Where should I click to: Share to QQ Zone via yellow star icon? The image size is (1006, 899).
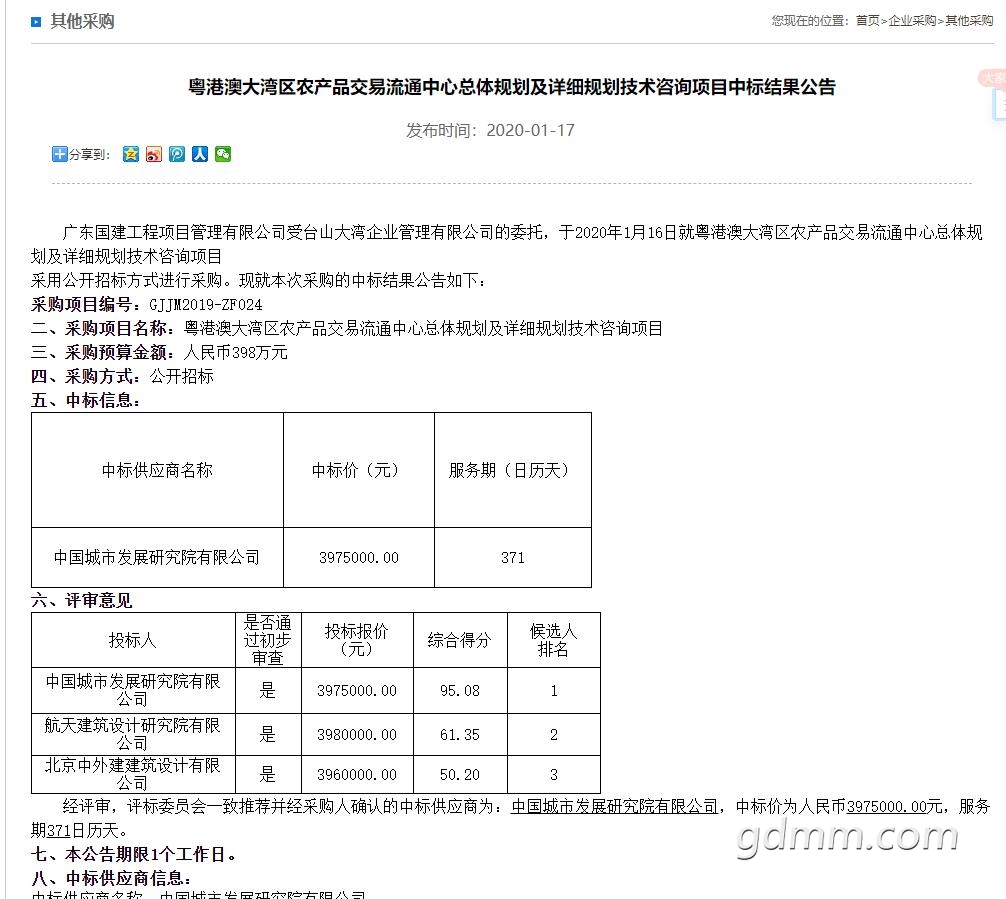(131, 154)
